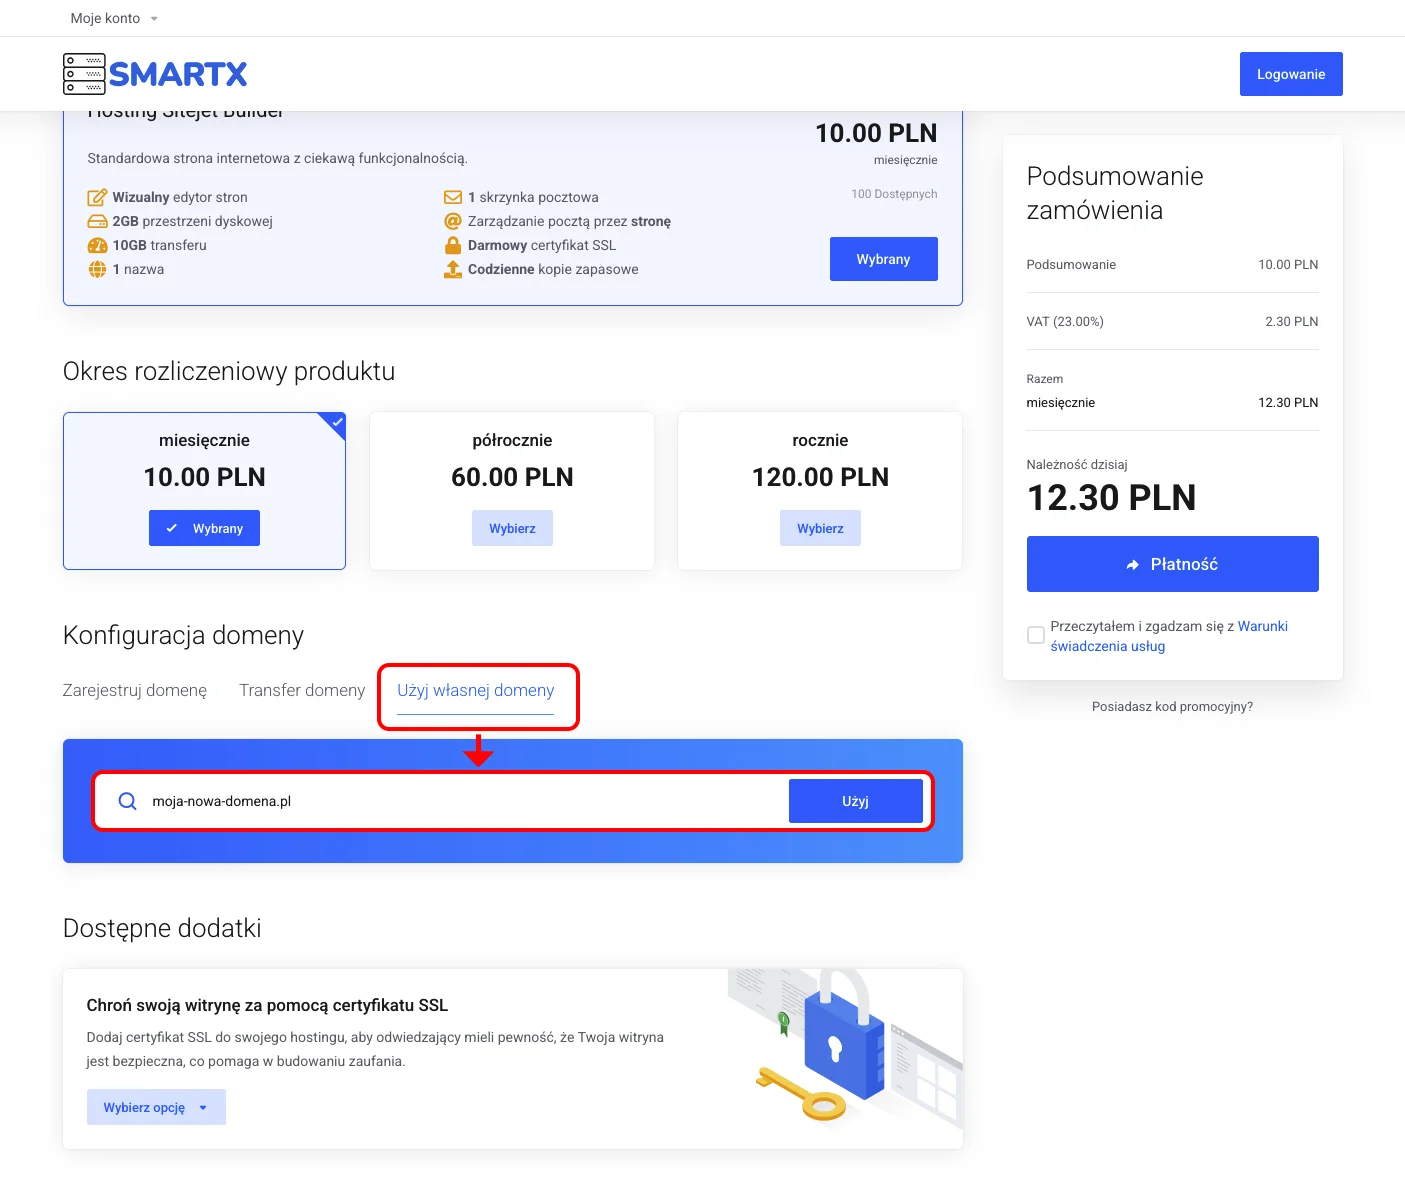Click the magnifier icon in domain field

127,801
